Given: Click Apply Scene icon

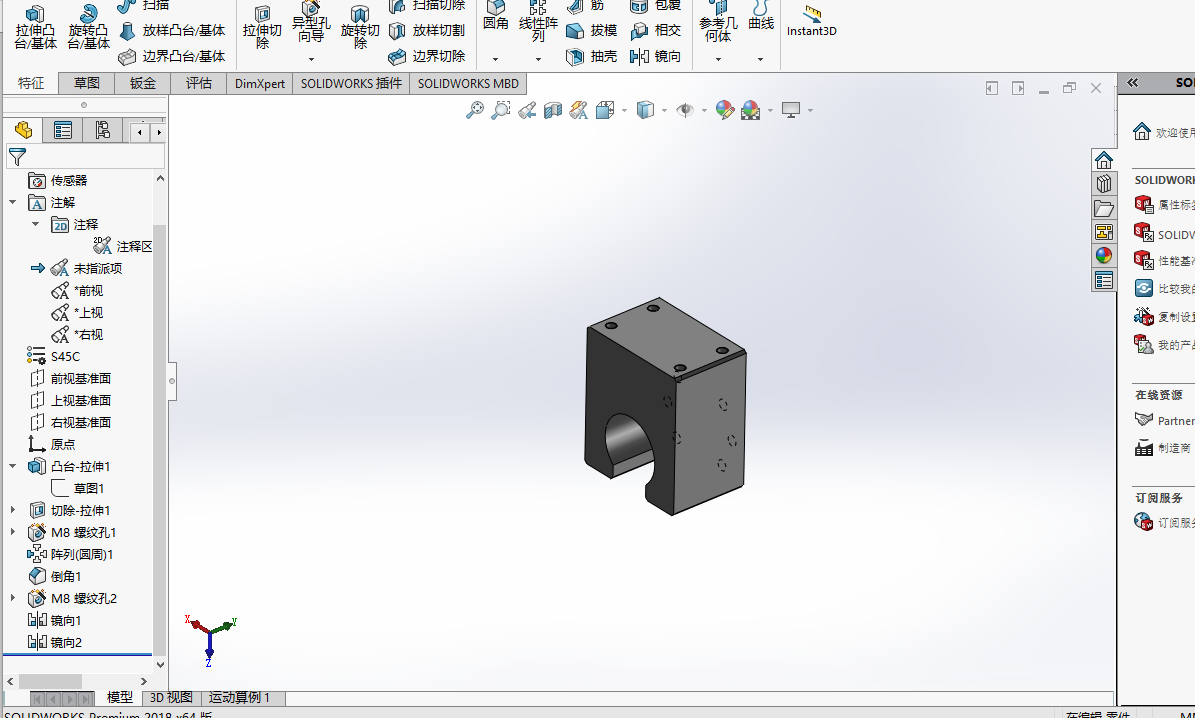Looking at the screenshot, I should pyautogui.click(x=751, y=111).
